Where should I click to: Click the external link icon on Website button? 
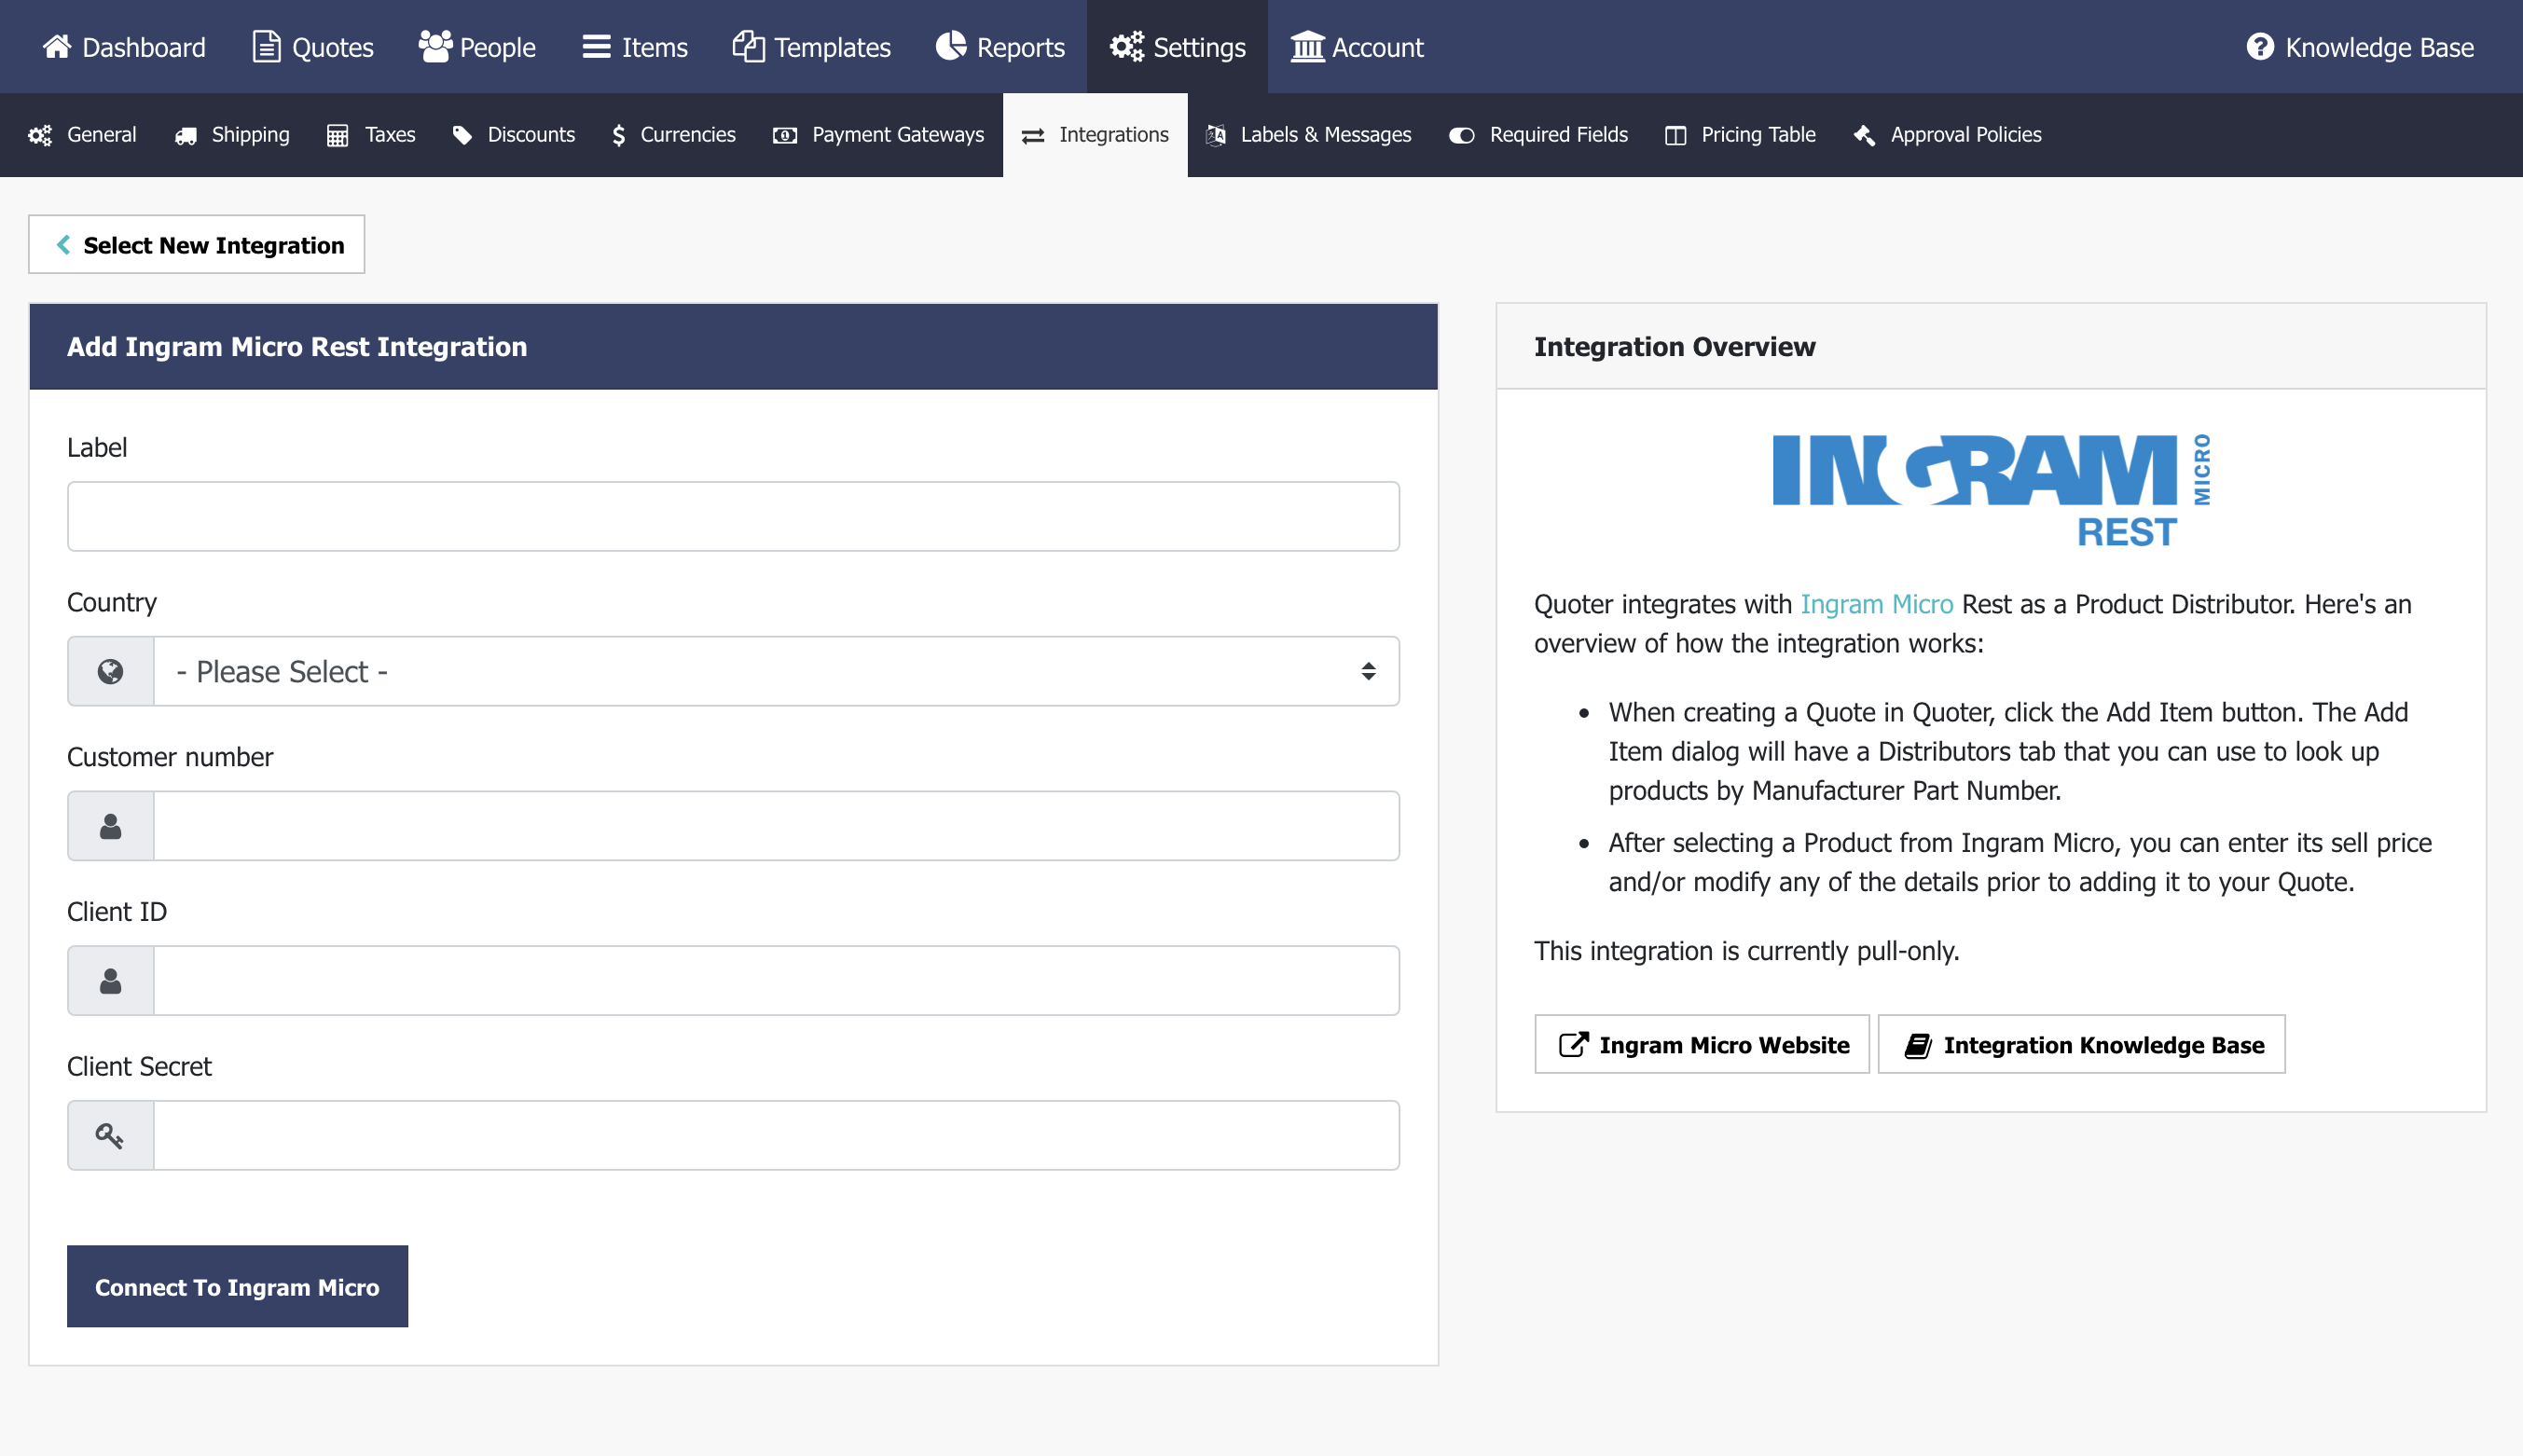tap(1574, 1044)
